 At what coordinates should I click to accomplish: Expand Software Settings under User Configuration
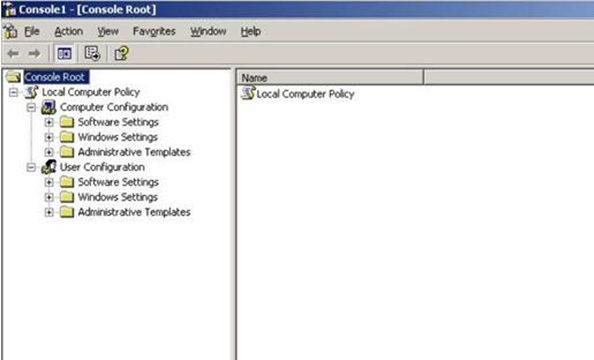pos(49,182)
